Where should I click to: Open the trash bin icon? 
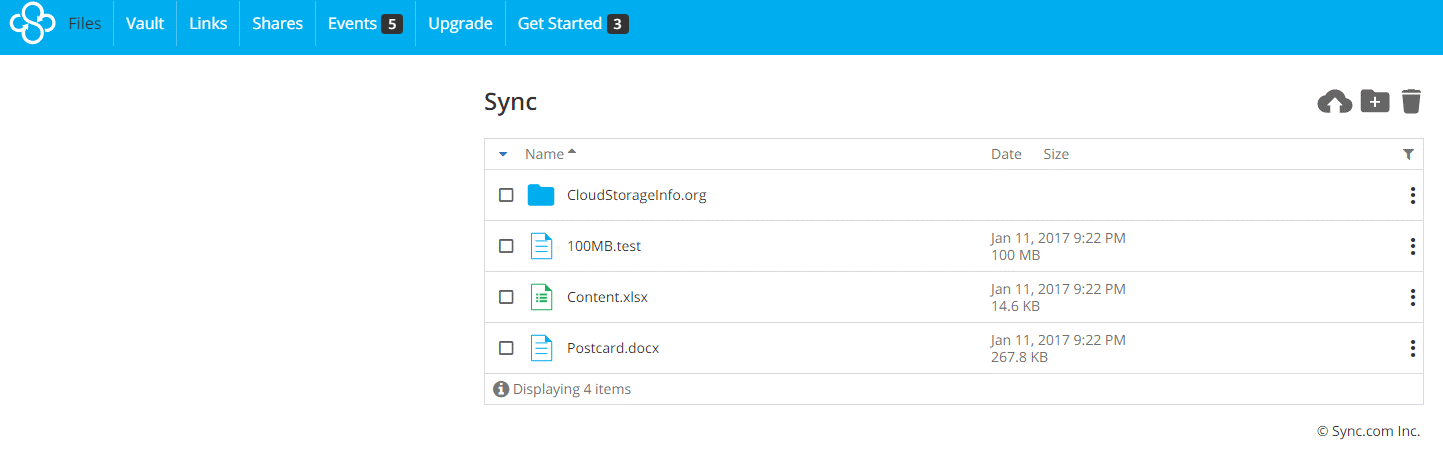(x=1411, y=101)
